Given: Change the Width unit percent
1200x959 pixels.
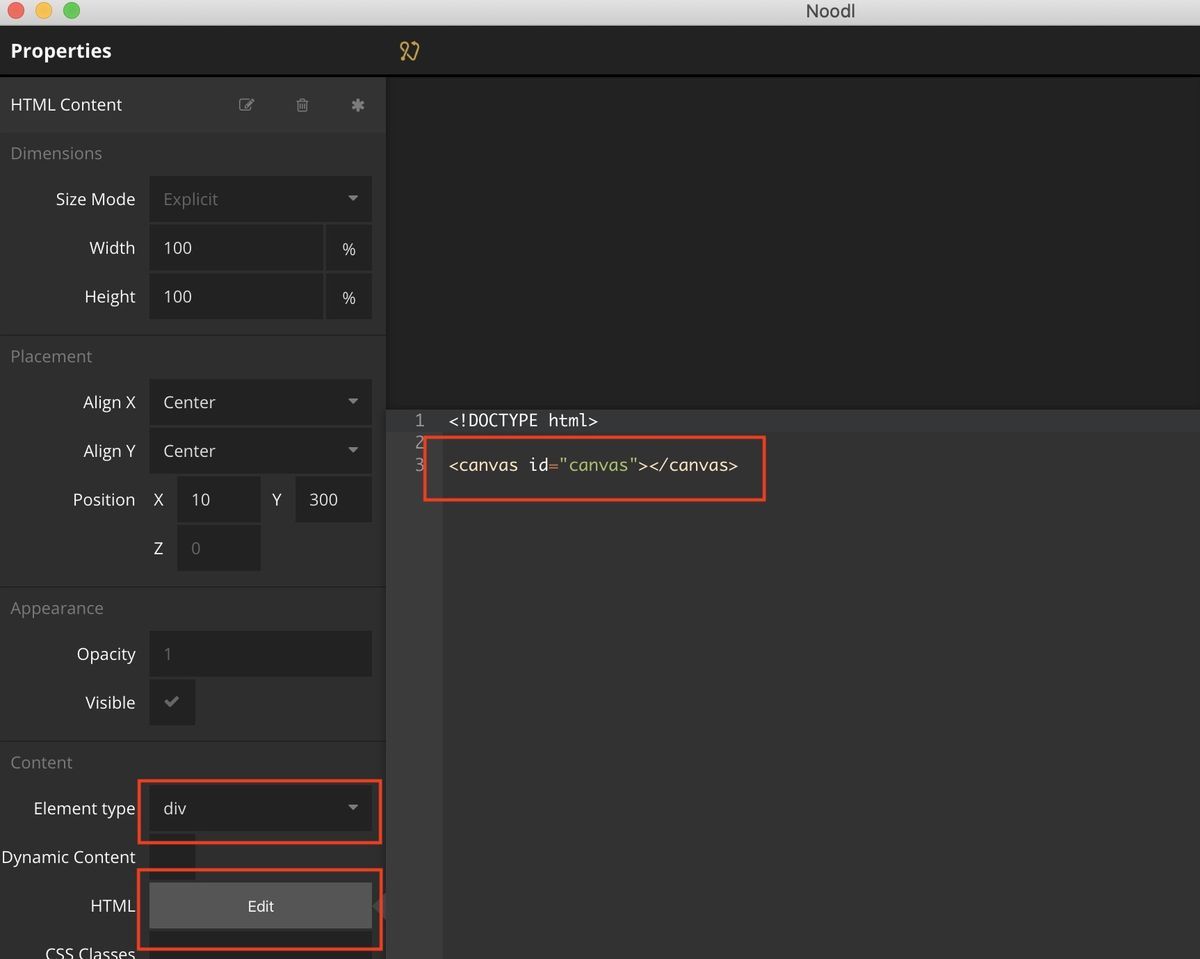Looking at the screenshot, I should tap(349, 248).
